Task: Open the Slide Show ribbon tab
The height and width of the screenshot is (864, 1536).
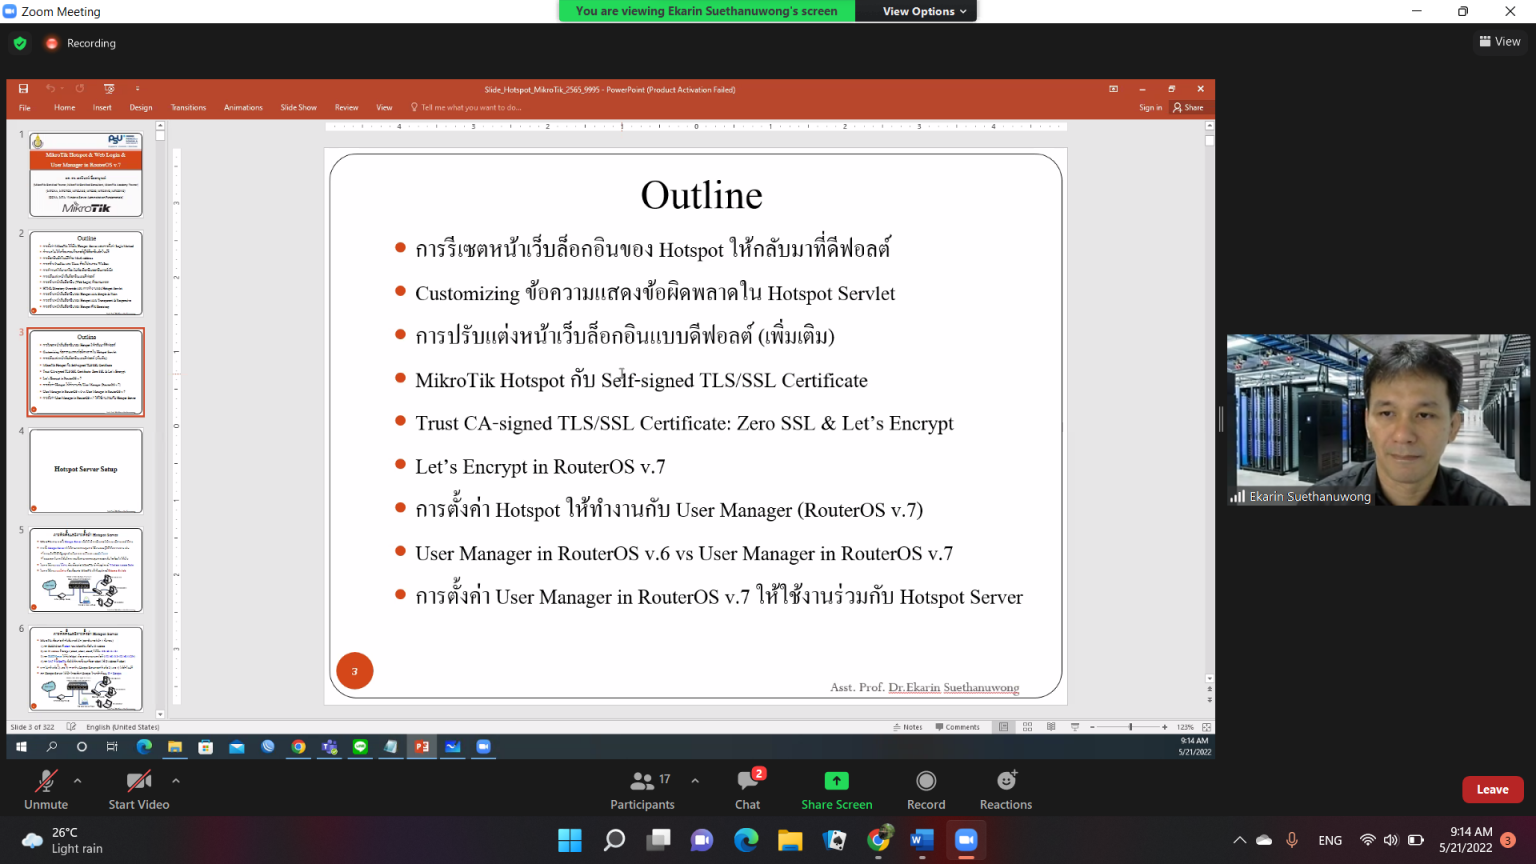Action: pos(298,107)
